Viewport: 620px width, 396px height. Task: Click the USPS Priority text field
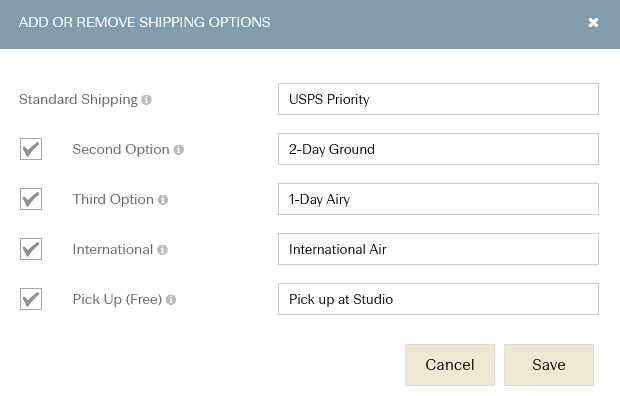coord(438,99)
